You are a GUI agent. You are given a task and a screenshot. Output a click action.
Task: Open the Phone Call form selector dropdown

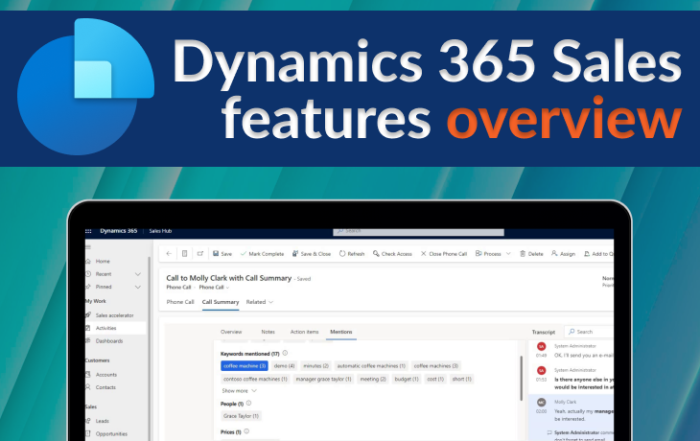[x=214, y=287]
